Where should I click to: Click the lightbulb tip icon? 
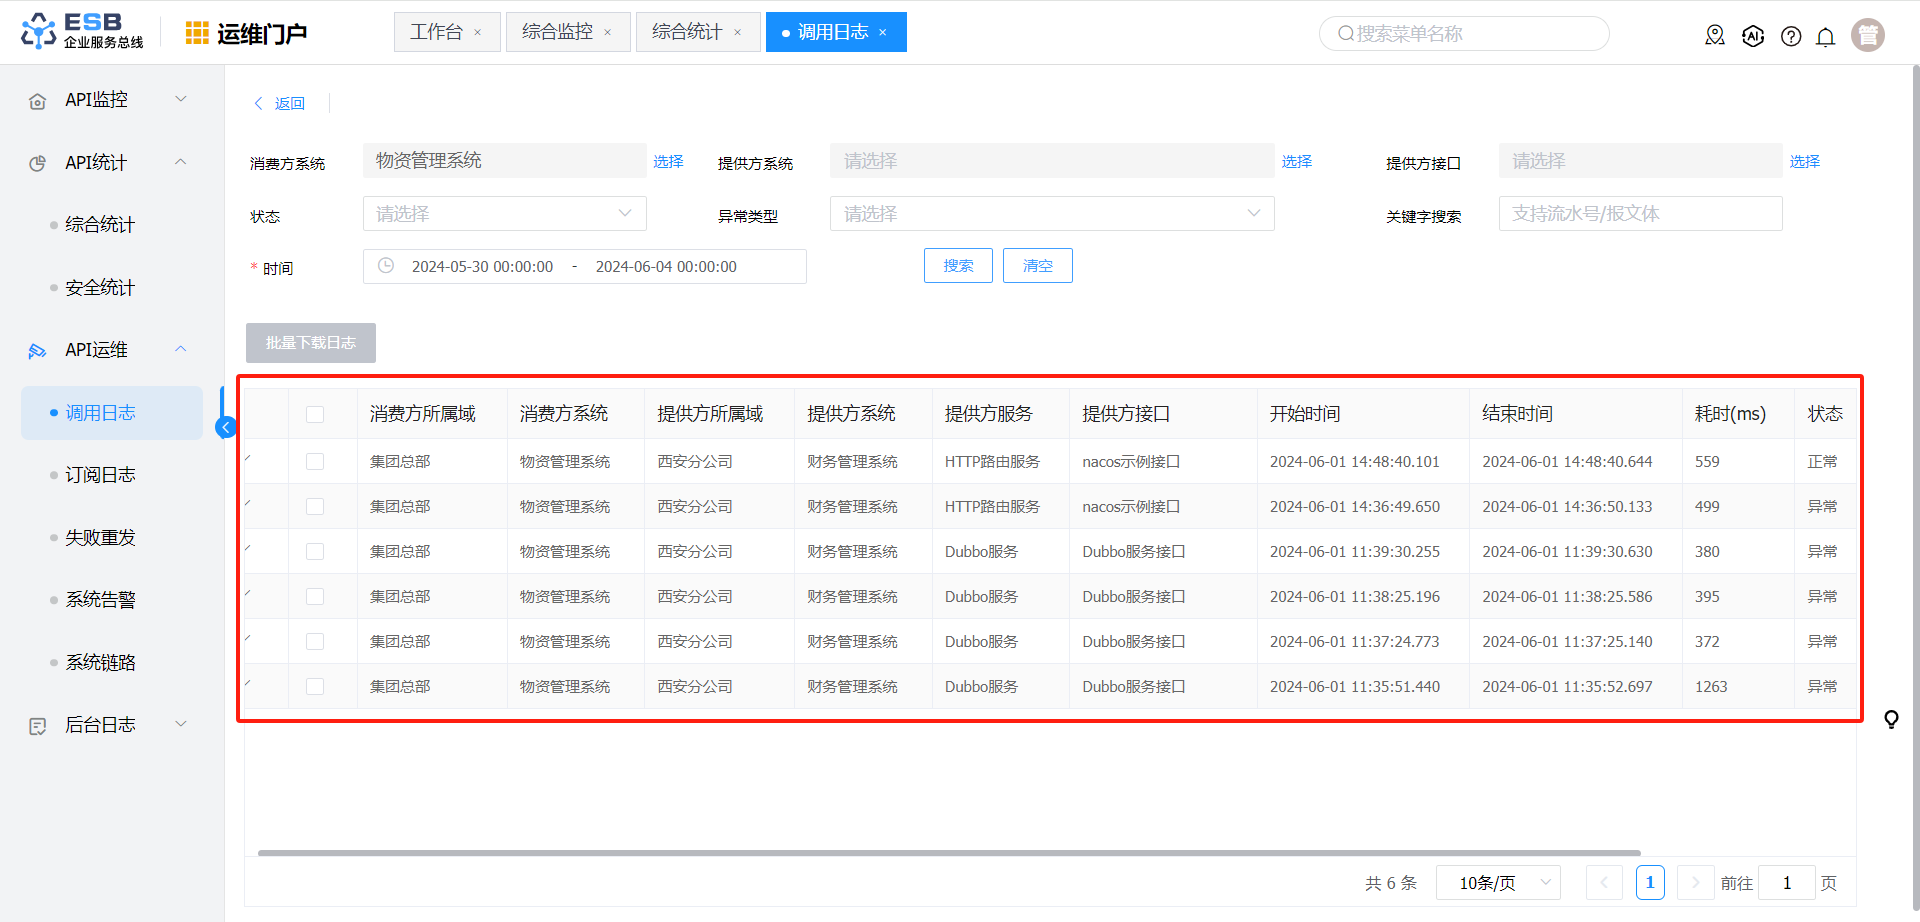tap(1891, 719)
